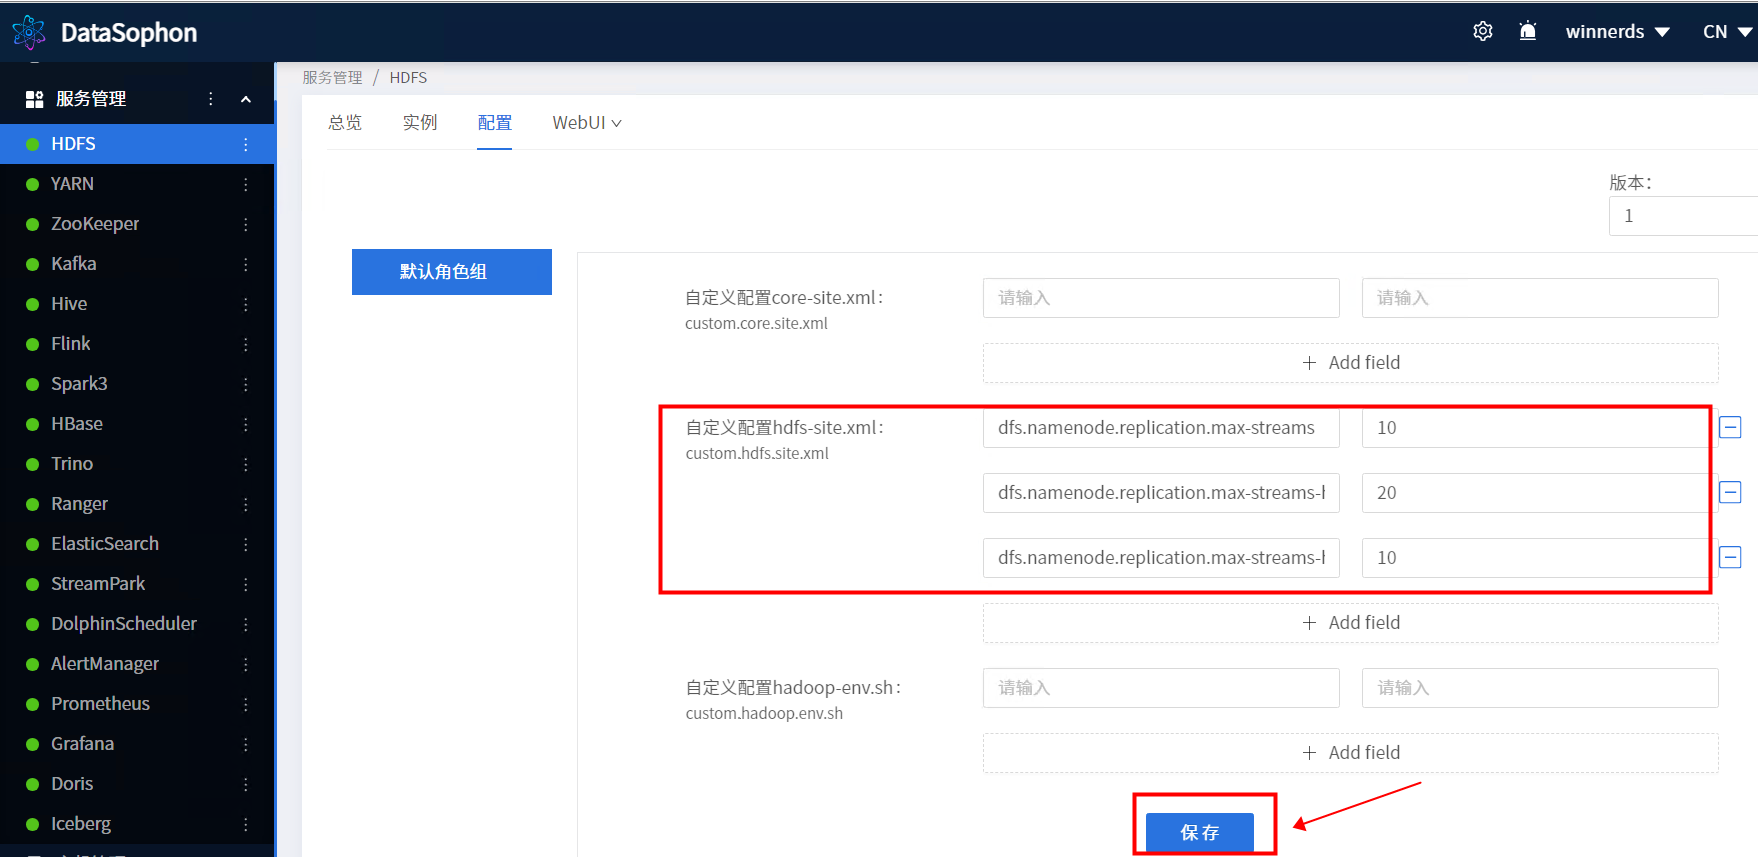Open YARN three-dot actions menu

click(245, 184)
